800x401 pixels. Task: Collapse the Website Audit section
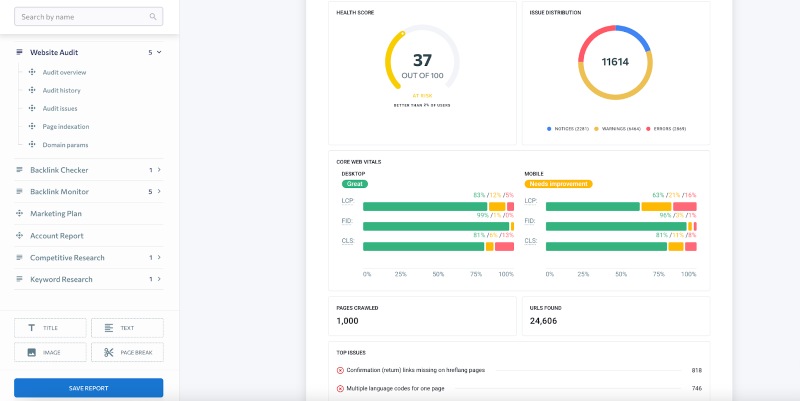tap(159, 51)
